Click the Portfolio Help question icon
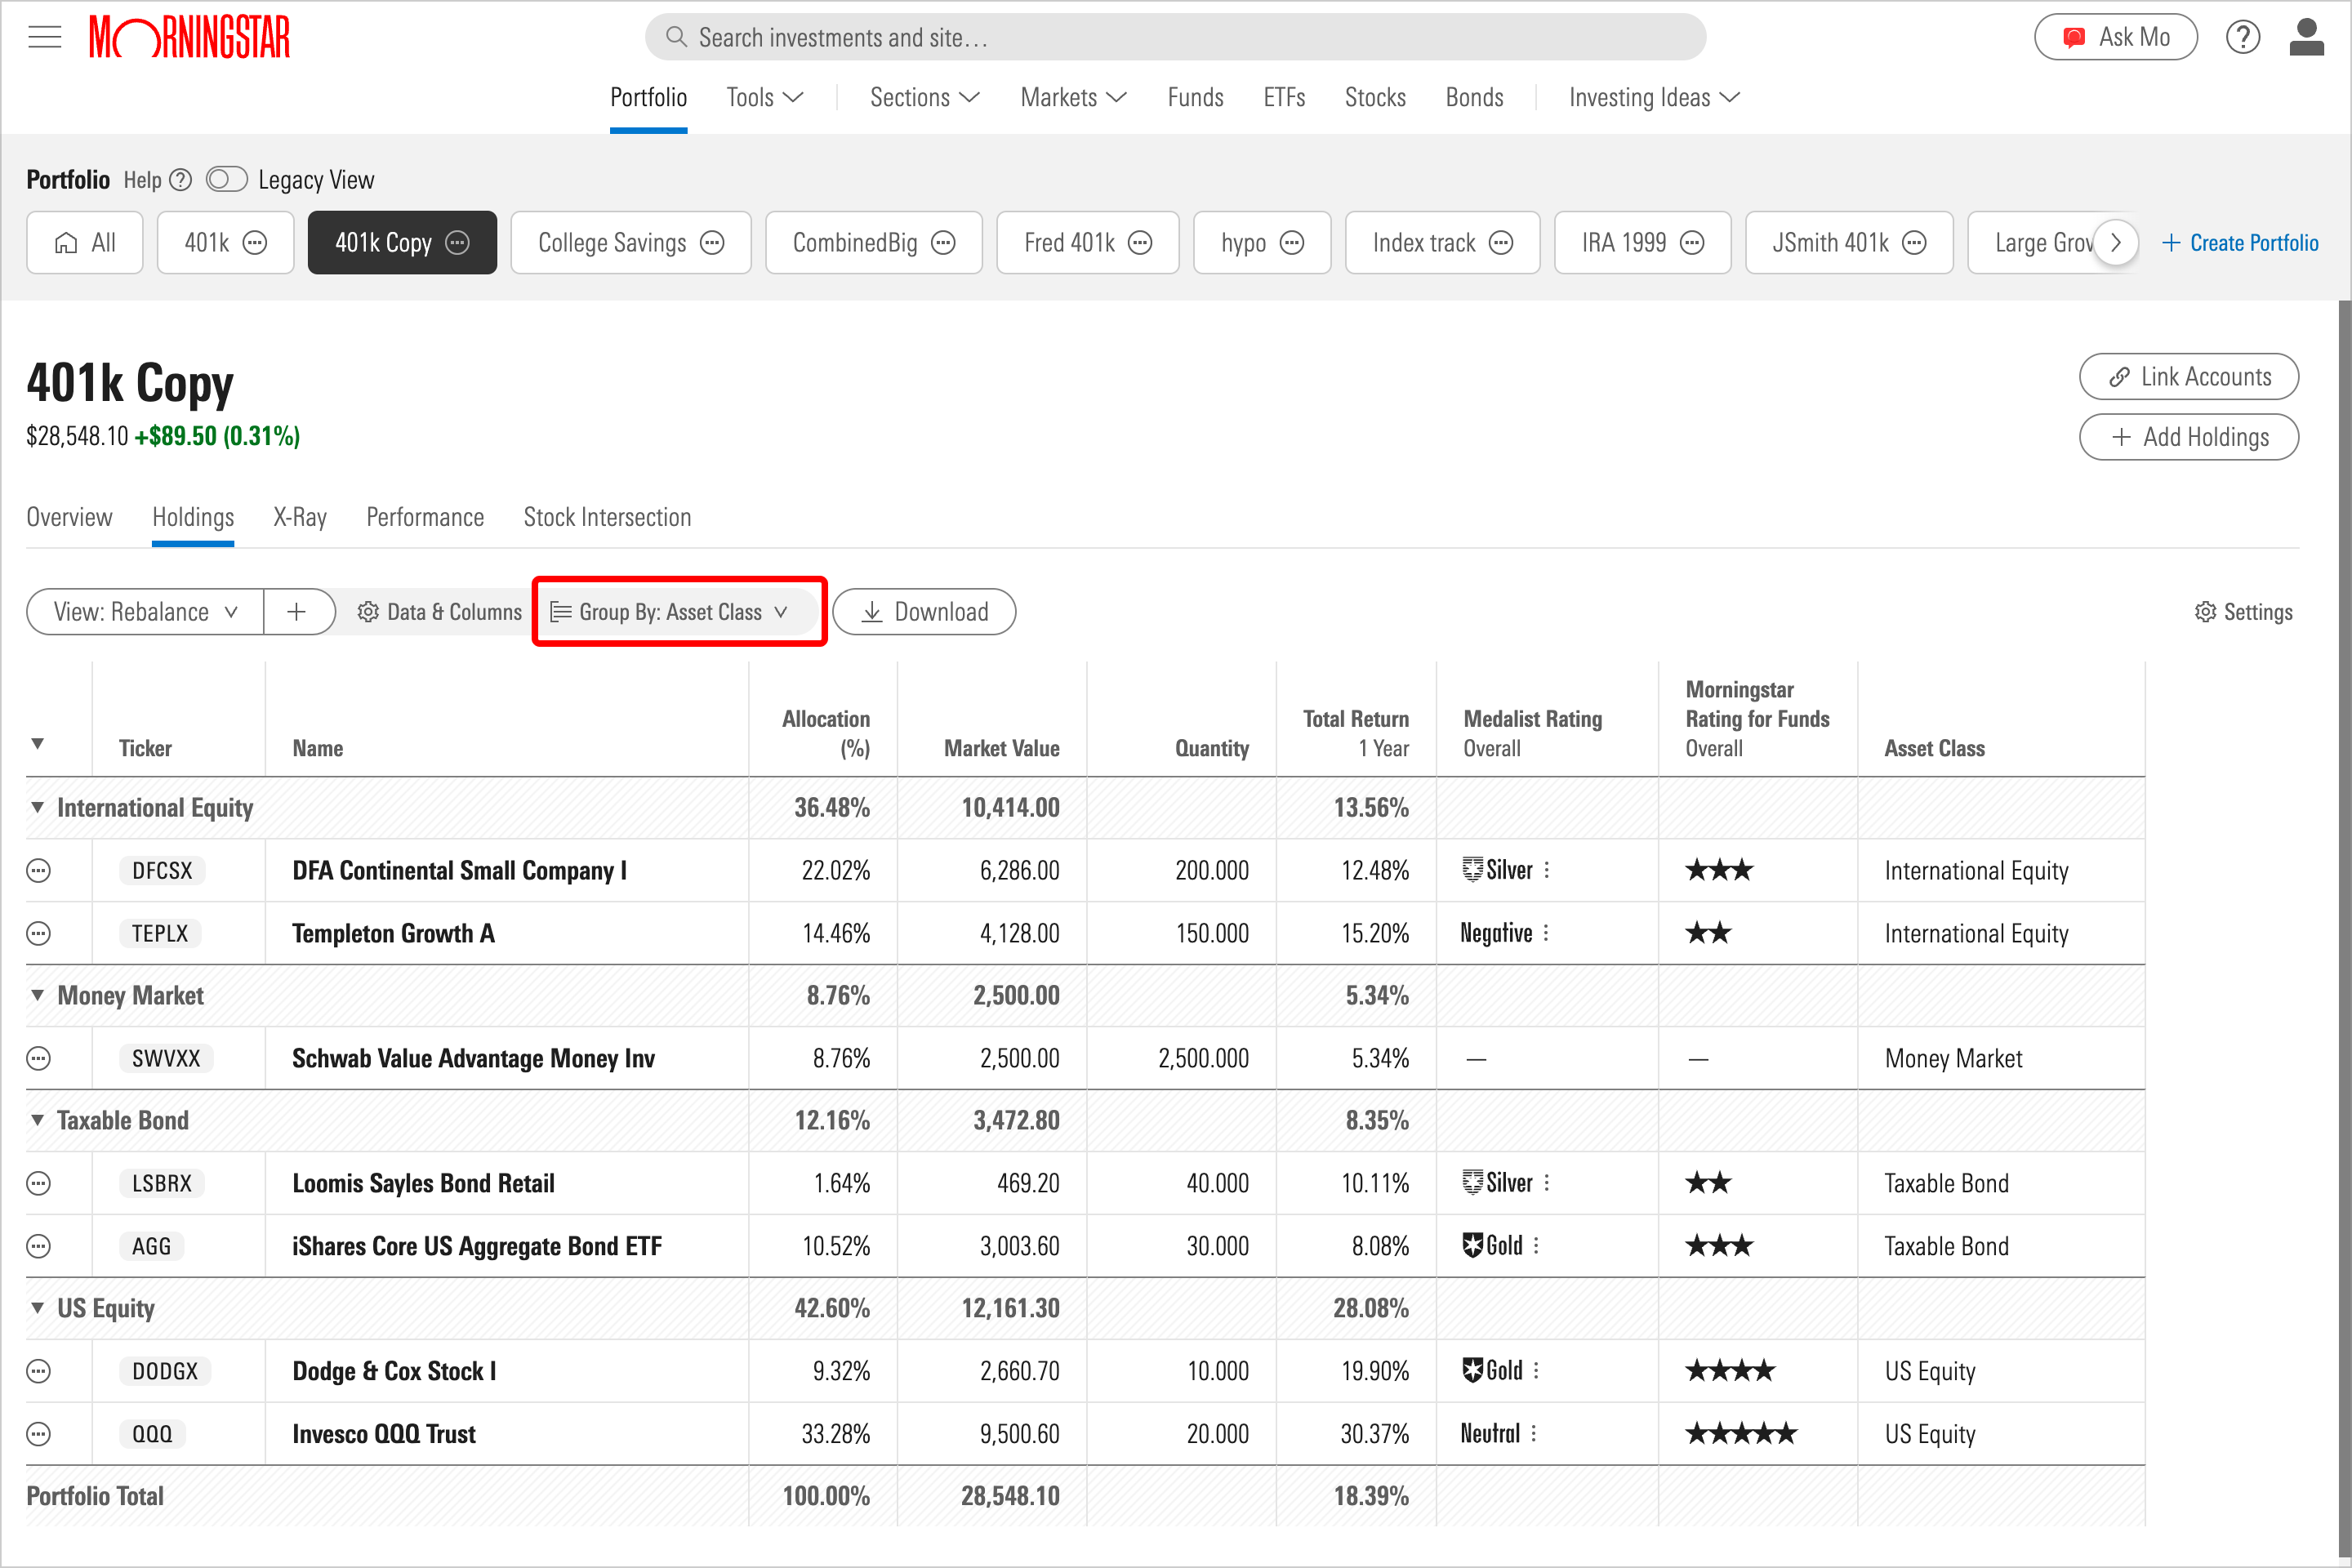This screenshot has height=1568, width=2352. (180, 180)
